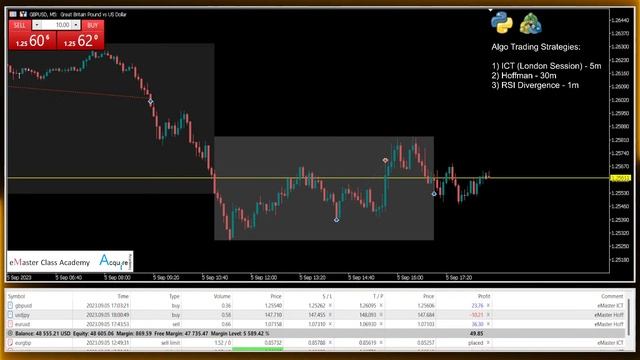Screen dimensions: 640x360
Task: Increase lot volume with up arrow
Action: [76, 25]
